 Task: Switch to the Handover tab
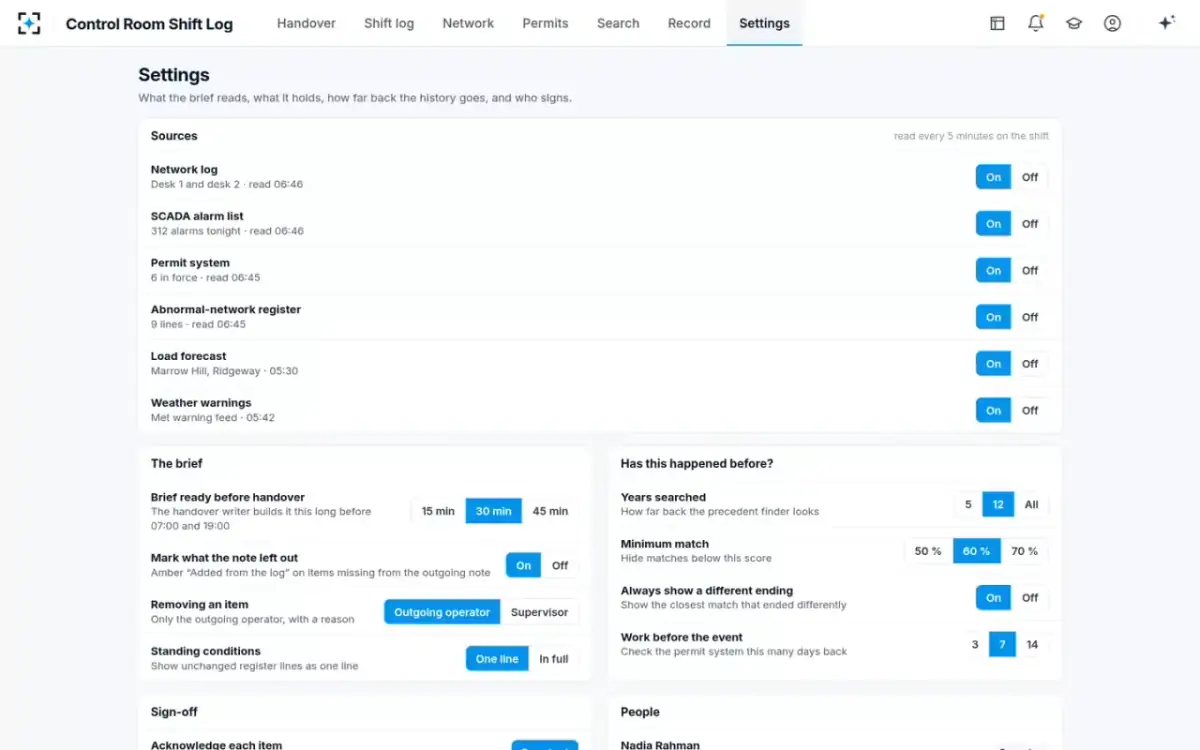coord(306,23)
